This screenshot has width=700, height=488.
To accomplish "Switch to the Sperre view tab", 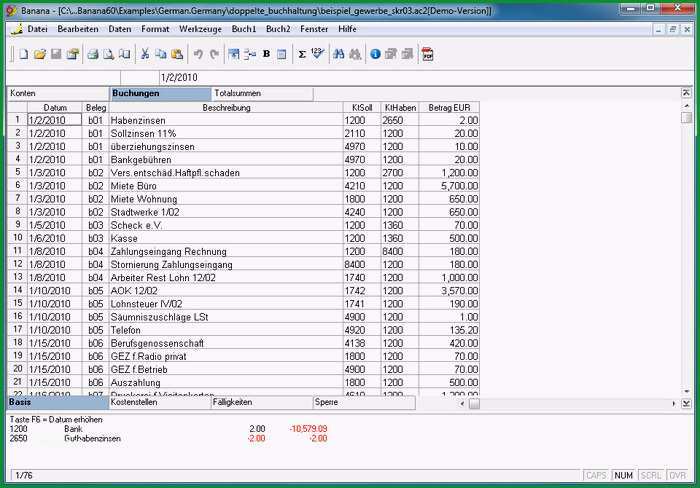I will 364,402.
